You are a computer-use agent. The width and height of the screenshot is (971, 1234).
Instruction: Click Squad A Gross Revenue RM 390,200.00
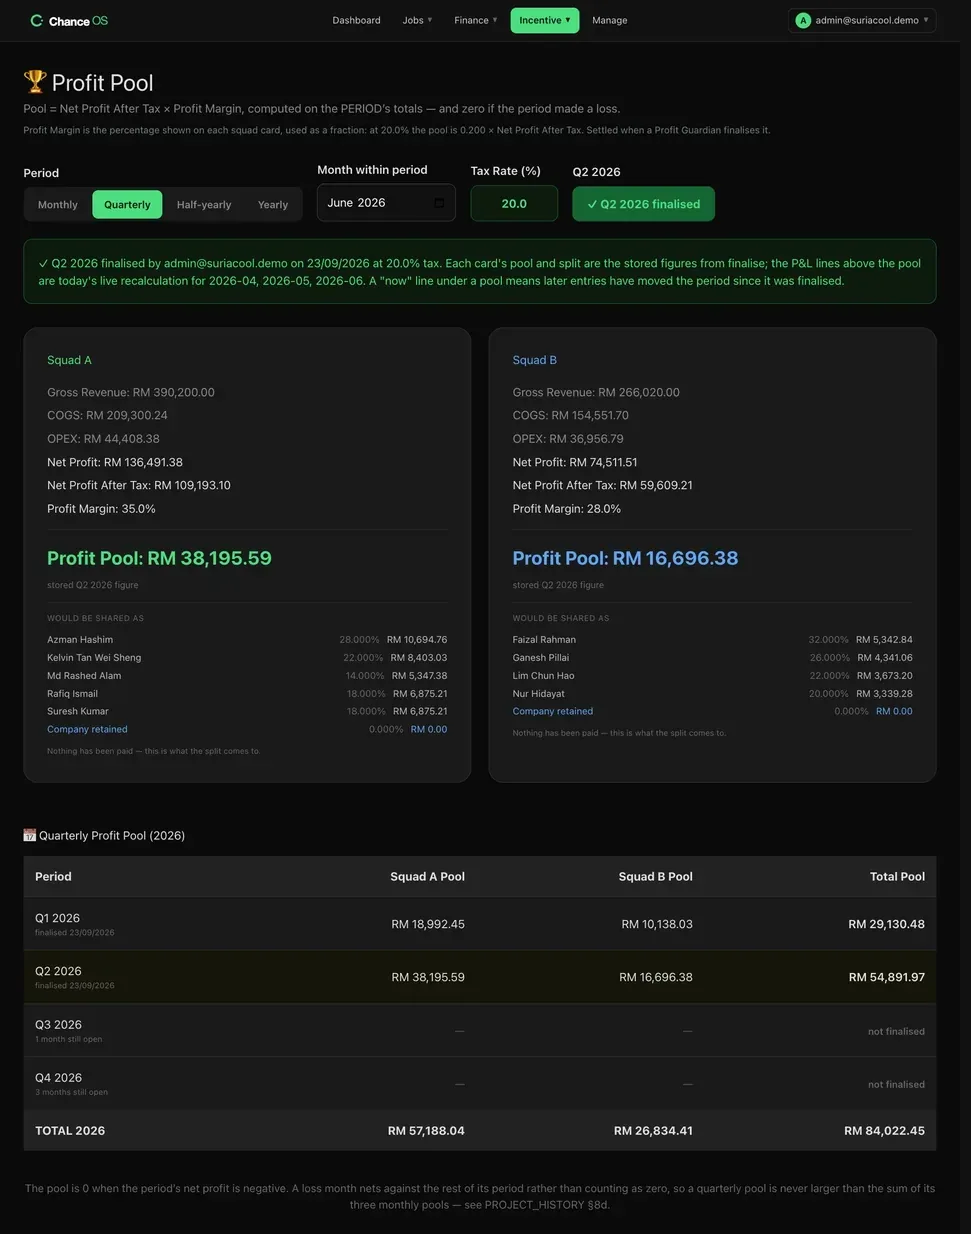[x=131, y=392]
